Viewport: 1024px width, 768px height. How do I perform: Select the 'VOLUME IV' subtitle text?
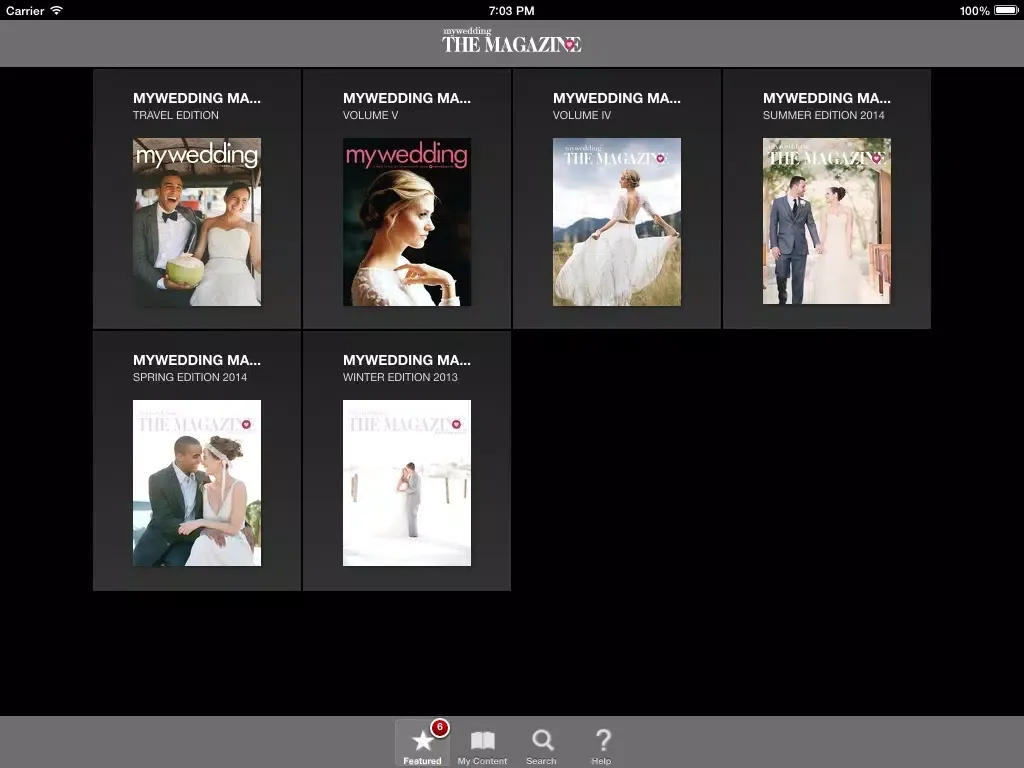(582, 115)
